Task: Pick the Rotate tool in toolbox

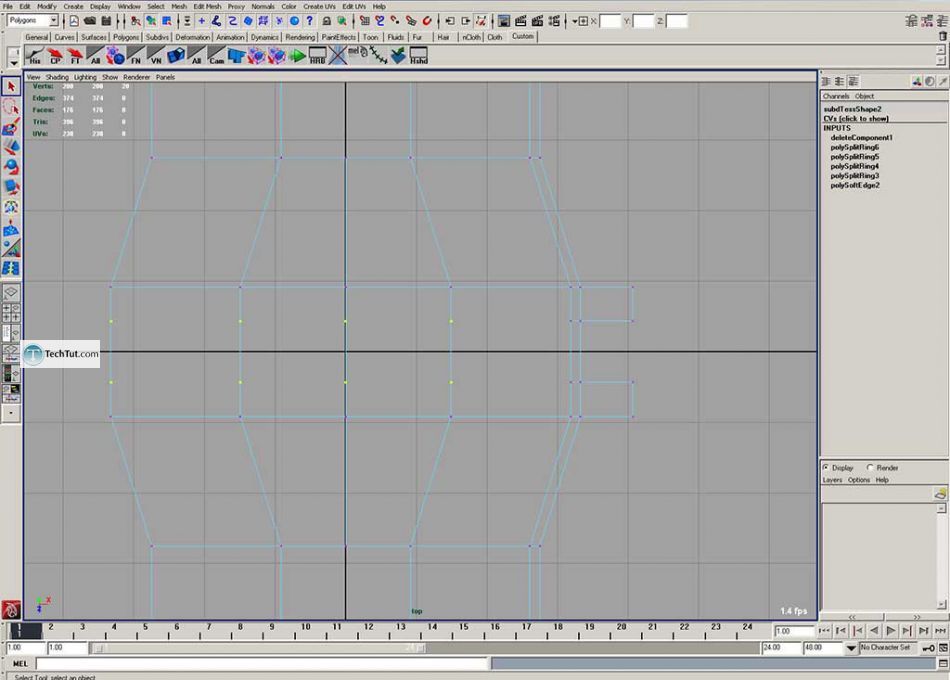Action: pos(11,167)
